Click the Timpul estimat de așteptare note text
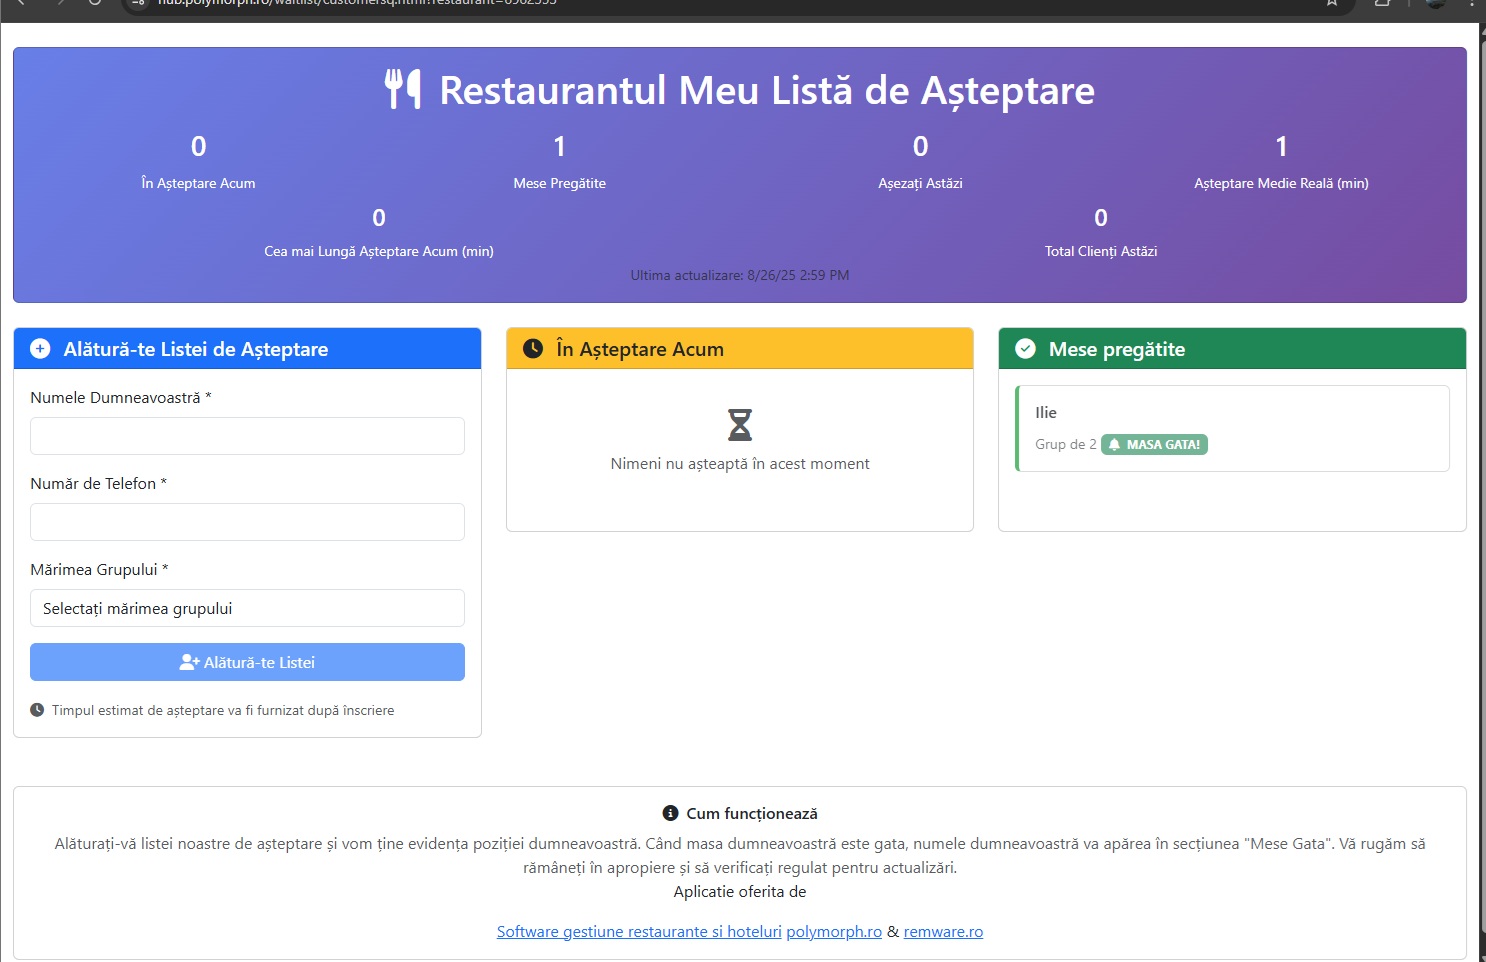1486x962 pixels. pyautogui.click(x=223, y=710)
